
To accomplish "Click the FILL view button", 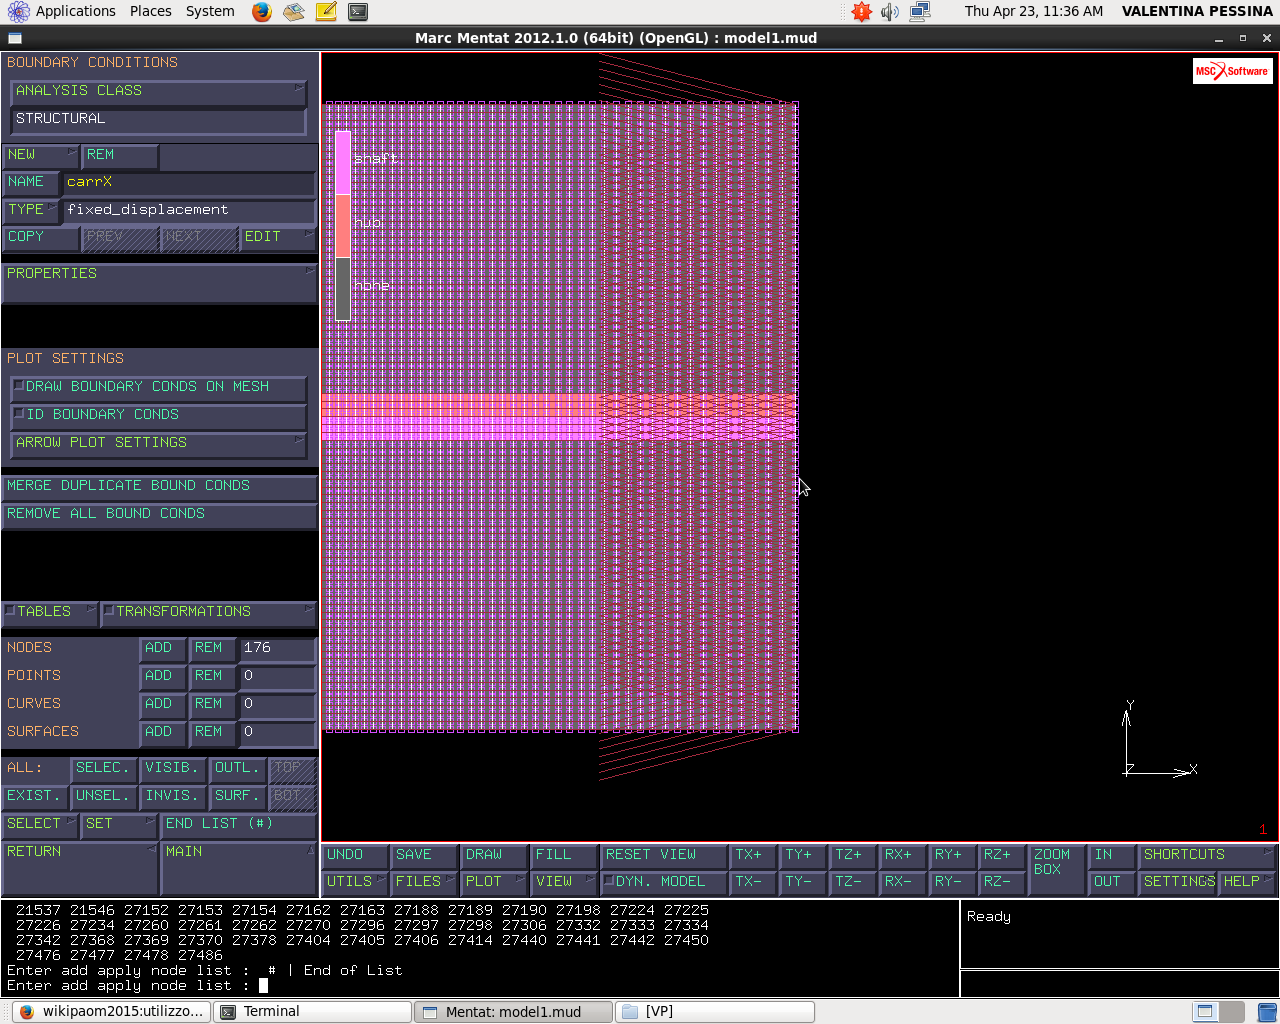I will (x=564, y=855).
